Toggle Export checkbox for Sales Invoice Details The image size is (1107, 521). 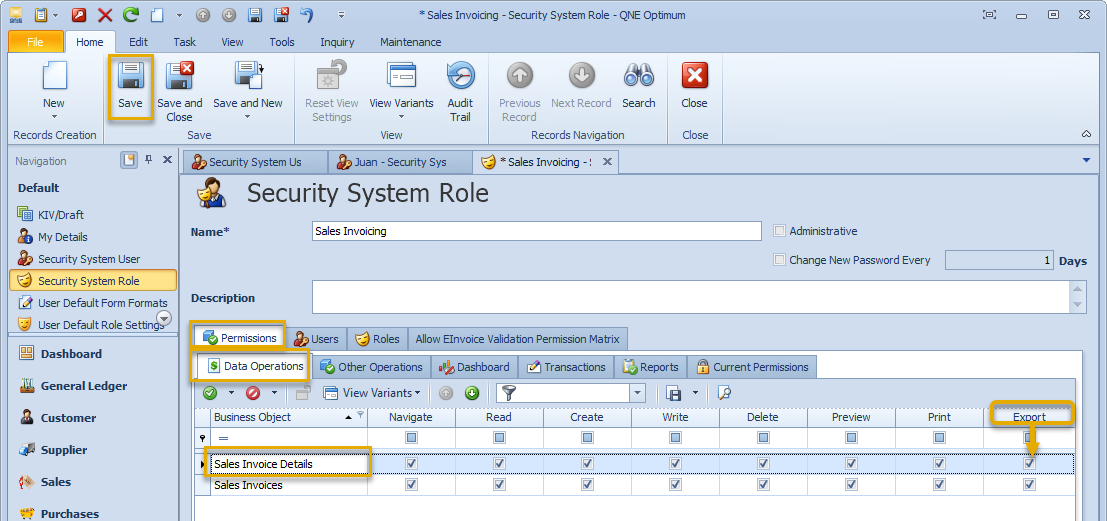point(1029,463)
